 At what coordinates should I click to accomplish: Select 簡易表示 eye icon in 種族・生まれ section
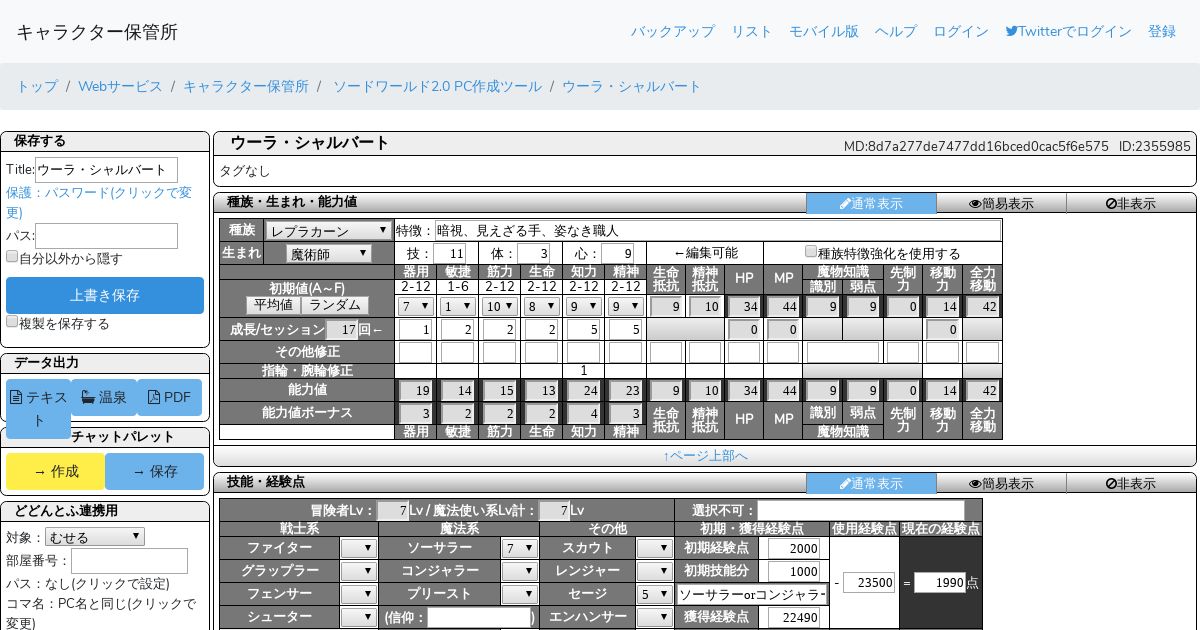point(975,204)
